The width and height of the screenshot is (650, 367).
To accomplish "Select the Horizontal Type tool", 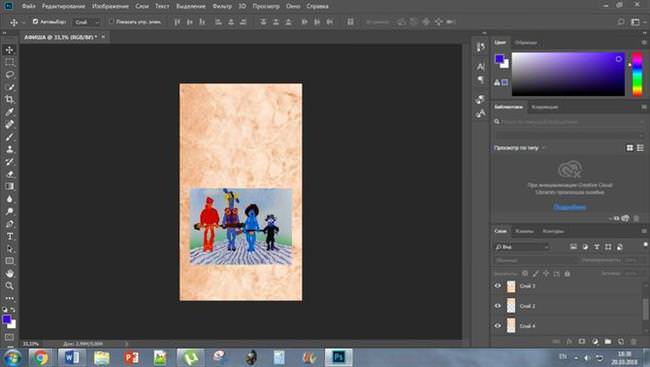I will [x=9, y=236].
